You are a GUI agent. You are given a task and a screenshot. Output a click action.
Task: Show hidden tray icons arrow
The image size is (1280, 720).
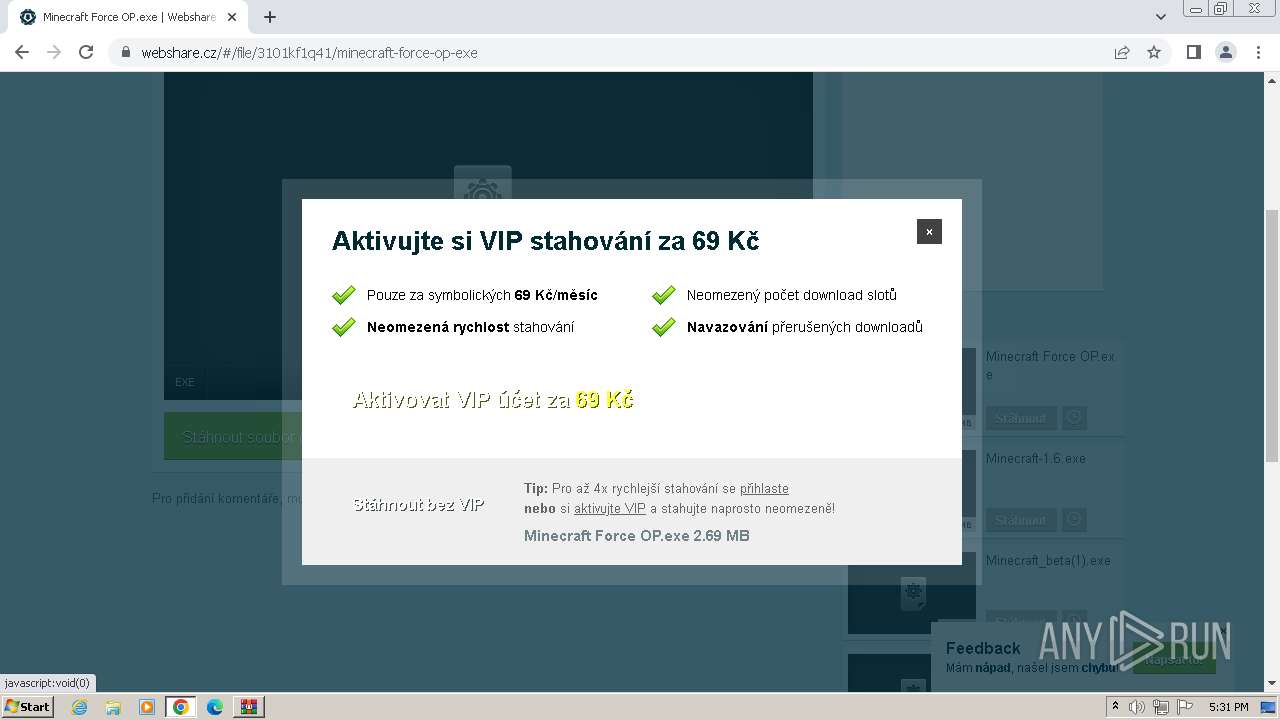click(x=1115, y=707)
